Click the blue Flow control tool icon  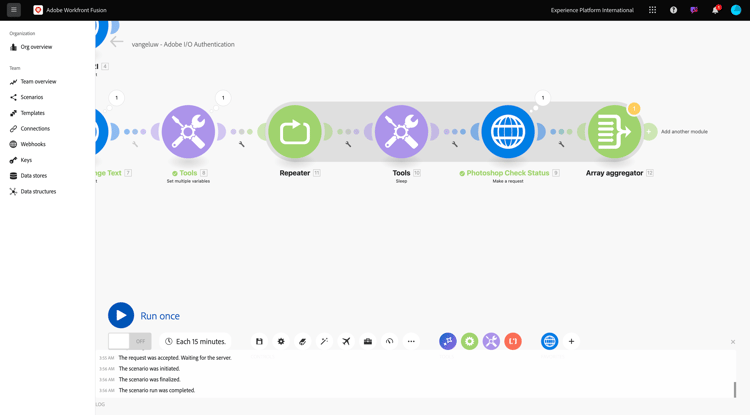point(448,341)
